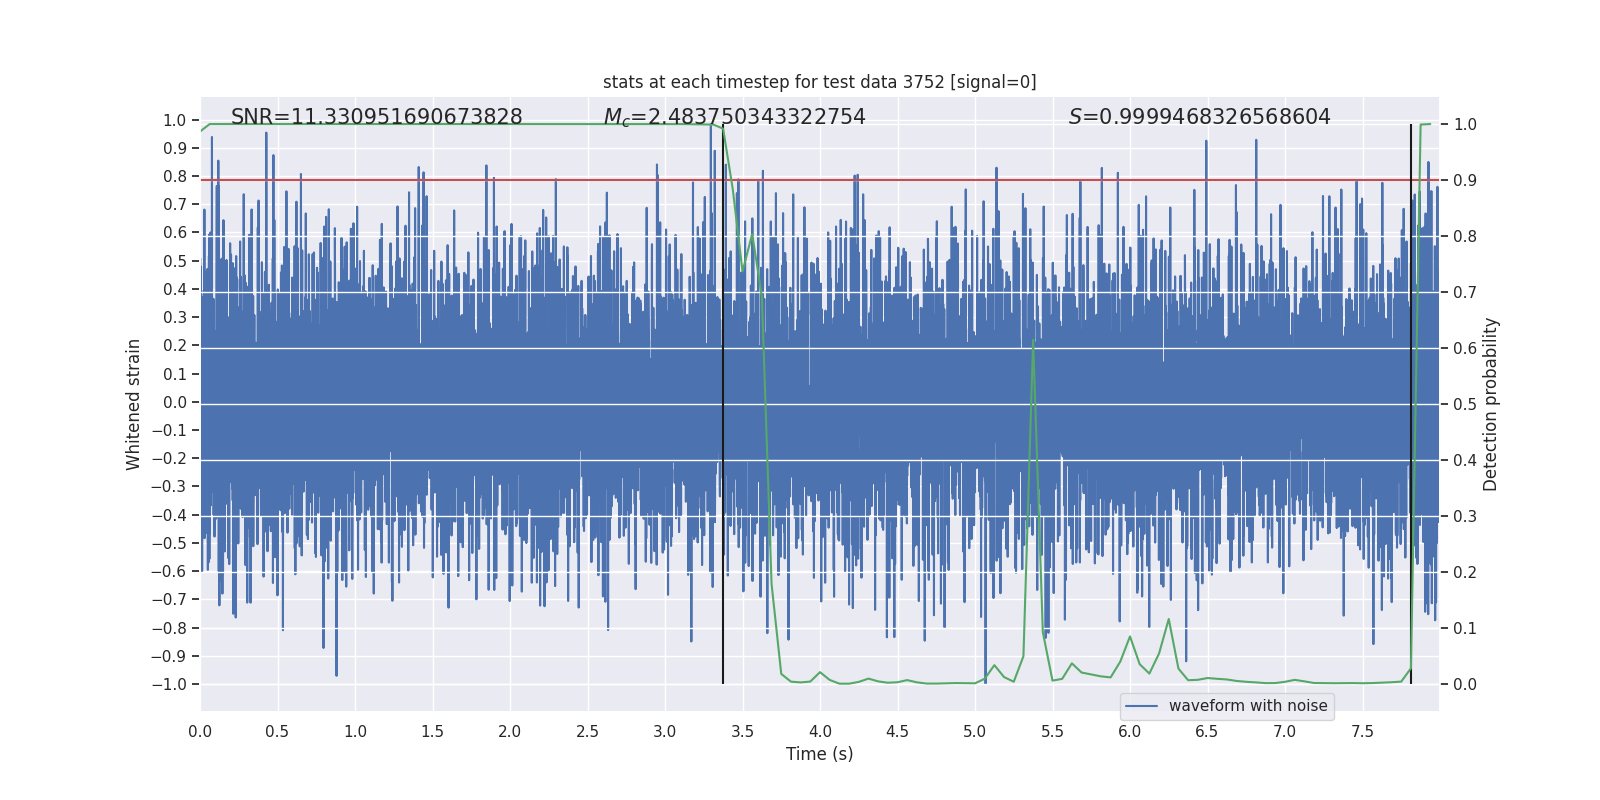The height and width of the screenshot is (800, 1600).
Task: Select the −0.7 tick on the Whitened strain axis
Action: 169,599
